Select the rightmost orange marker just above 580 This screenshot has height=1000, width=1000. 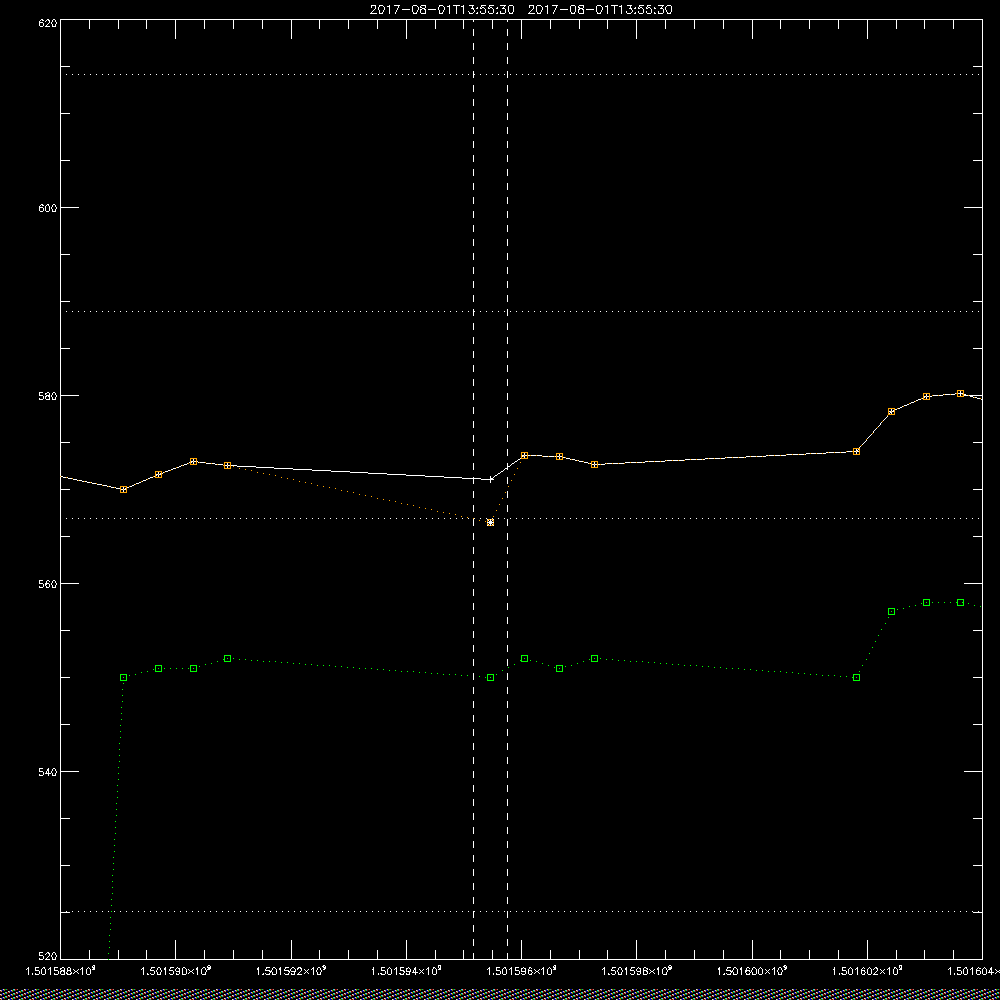960,393
